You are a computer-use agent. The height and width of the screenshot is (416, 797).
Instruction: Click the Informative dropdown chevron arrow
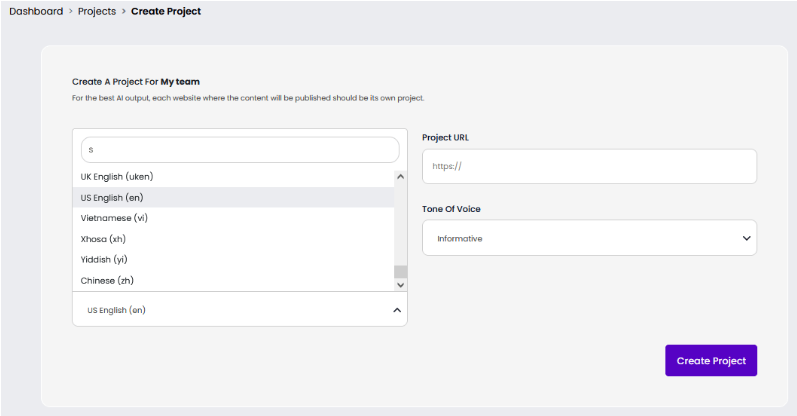coord(746,238)
